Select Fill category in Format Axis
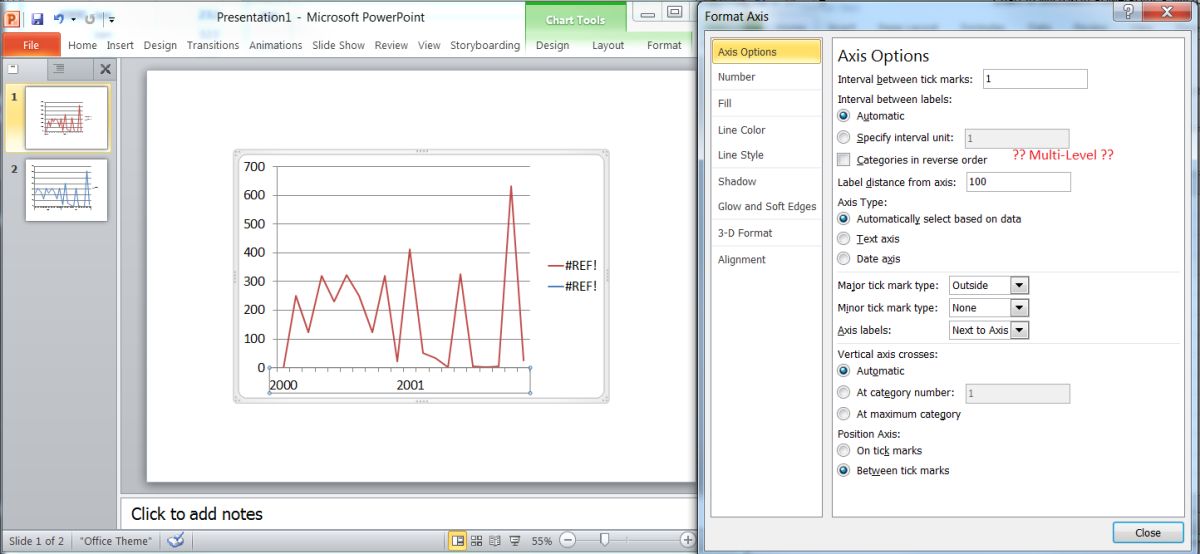This screenshot has width=1200, height=554. click(766, 103)
